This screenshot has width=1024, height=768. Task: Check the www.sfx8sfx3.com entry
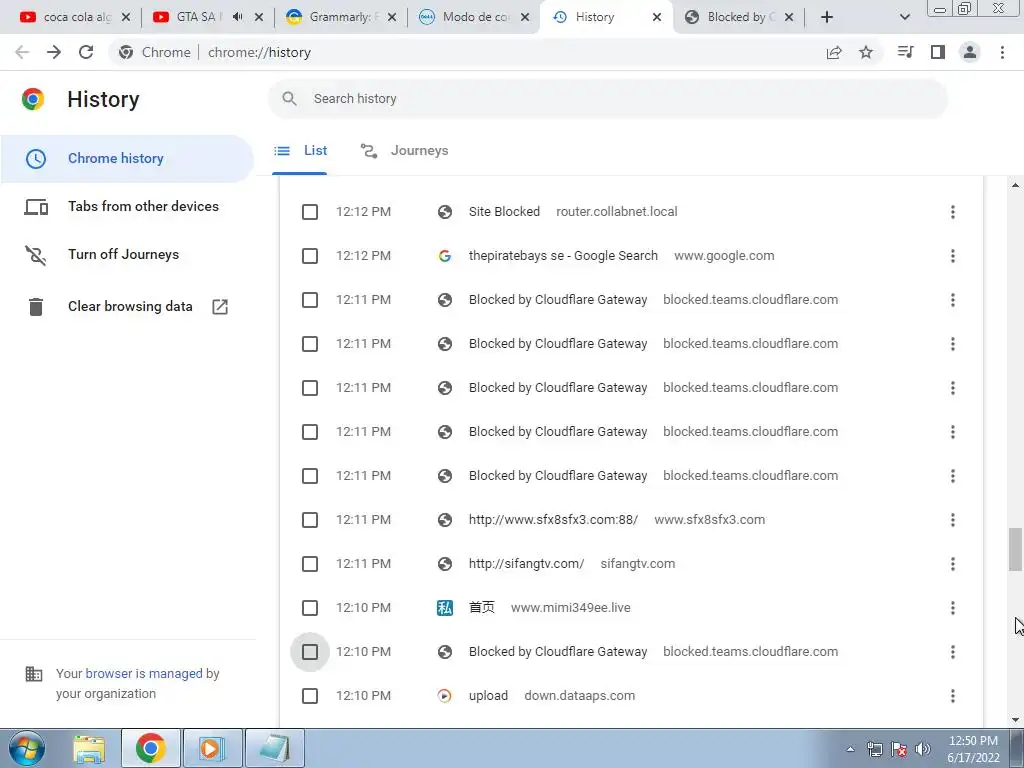310,520
